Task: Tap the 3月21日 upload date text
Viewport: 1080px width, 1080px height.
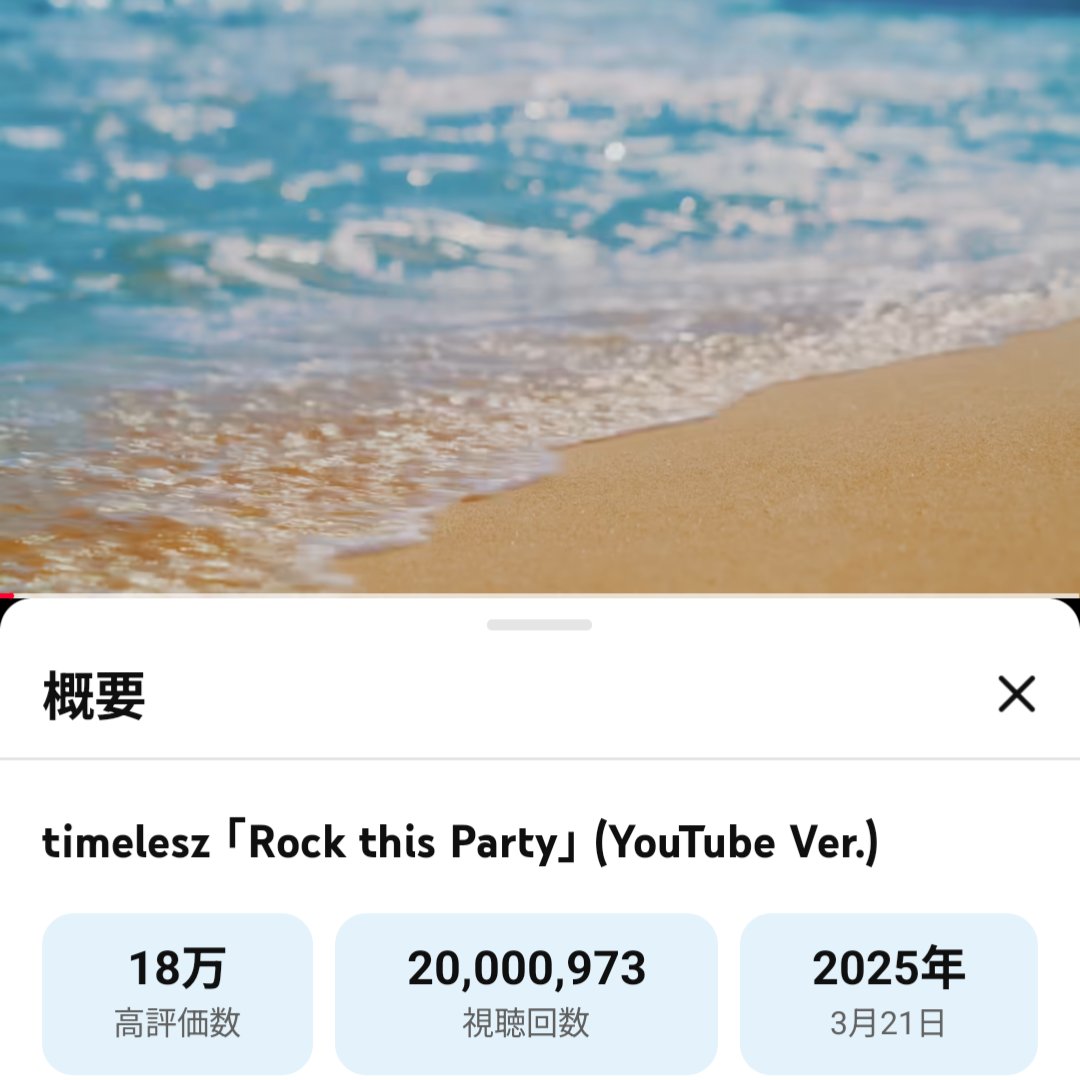Action: point(889,1024)
